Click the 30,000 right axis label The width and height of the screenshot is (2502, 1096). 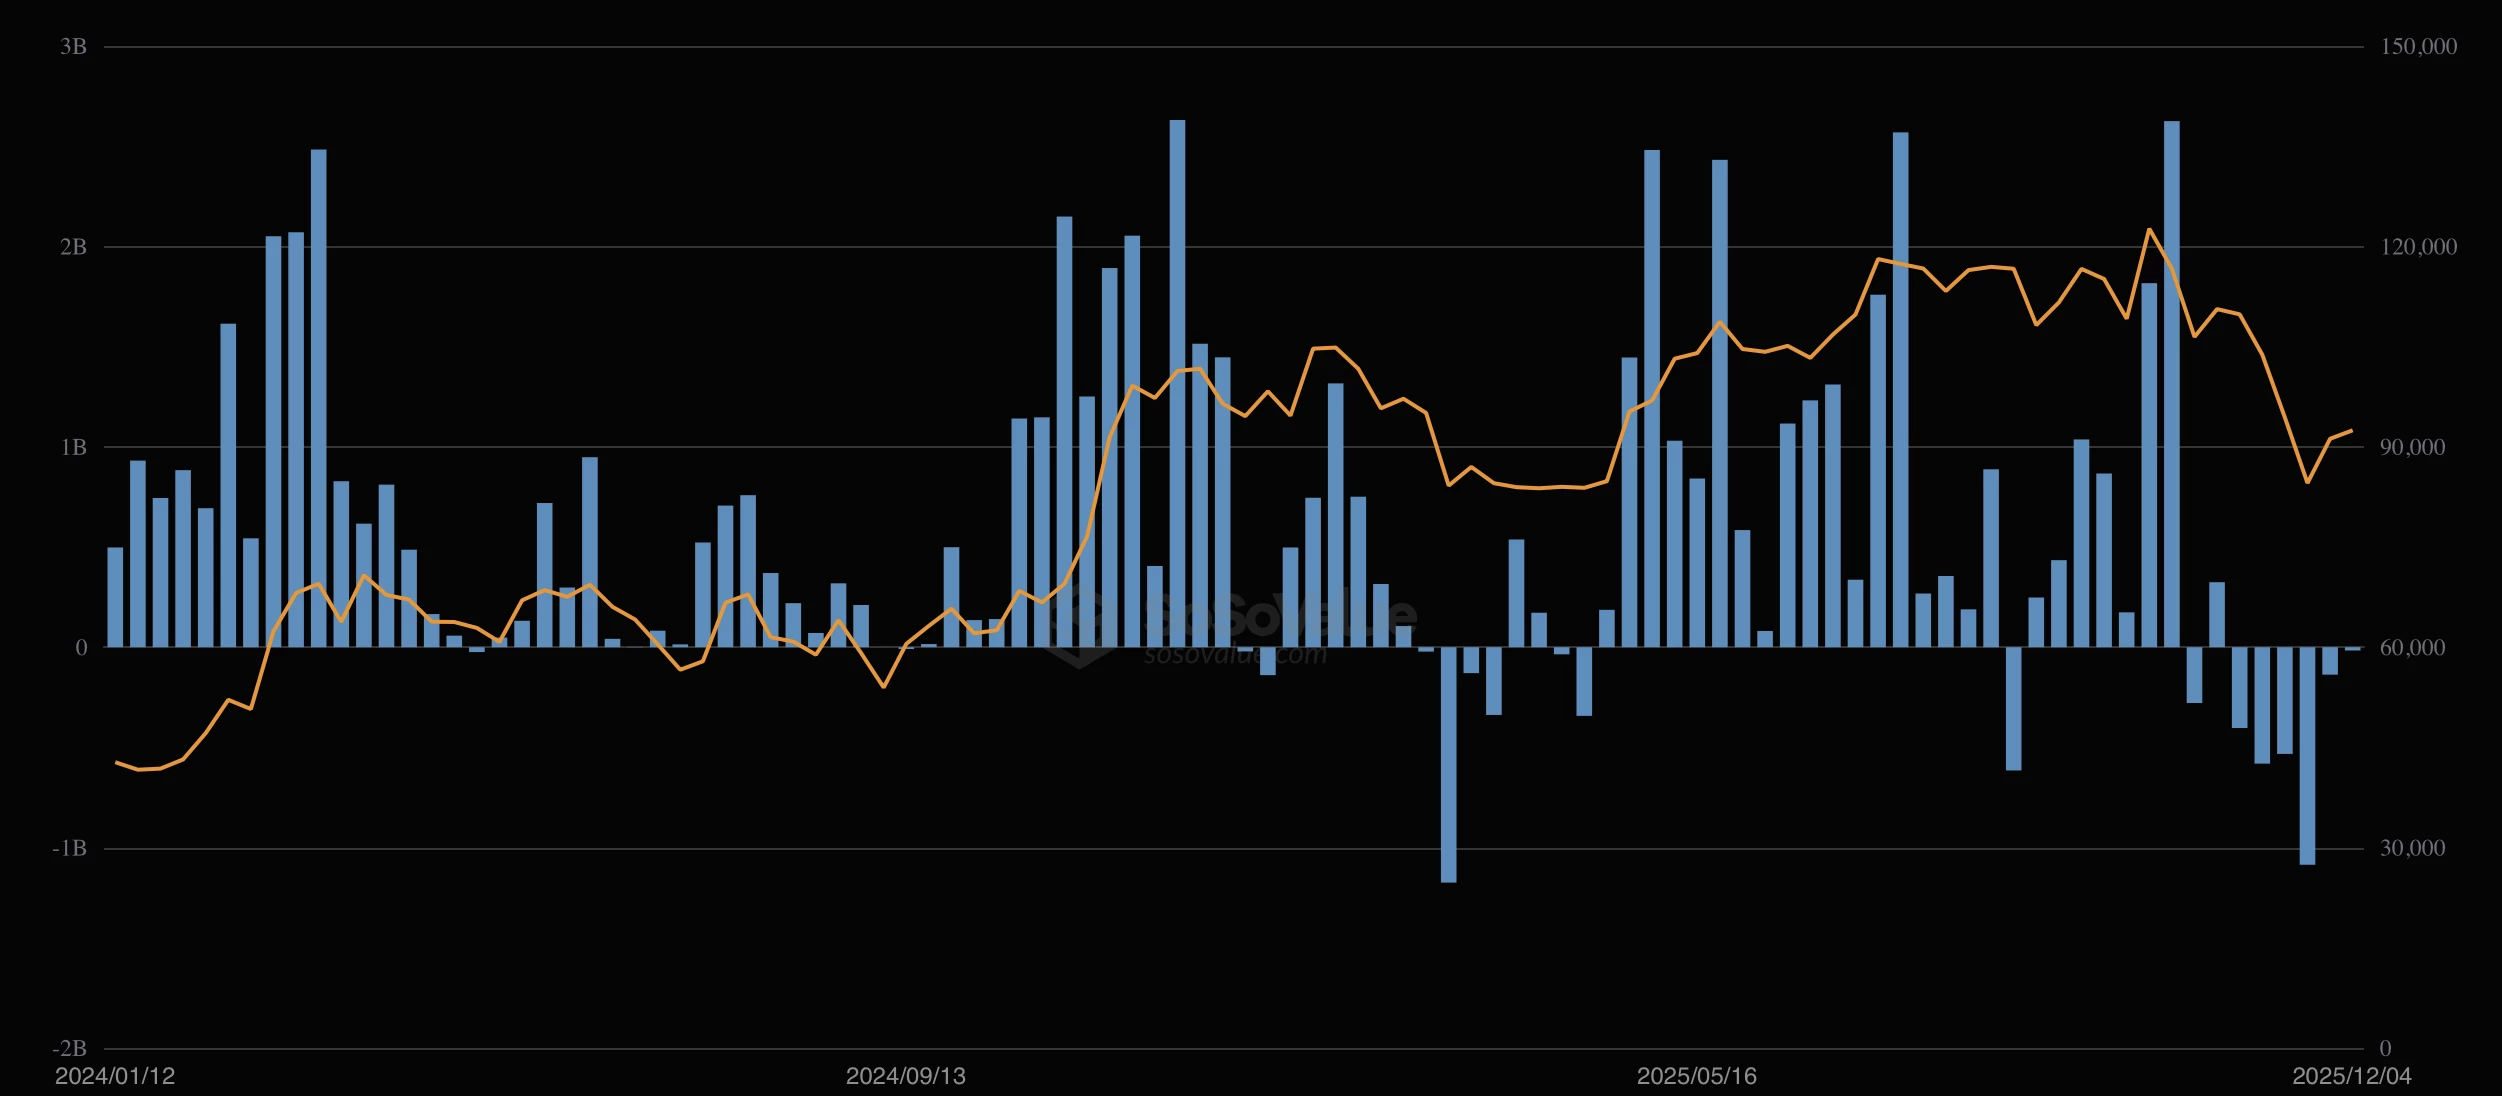tap(2412, 848)
